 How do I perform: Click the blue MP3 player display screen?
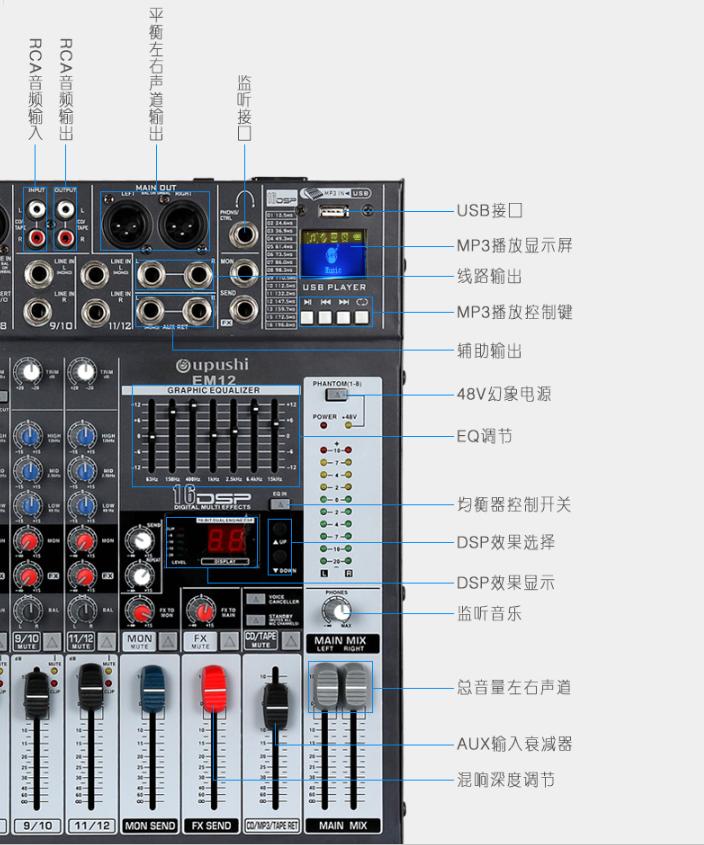tap(333, 254)
